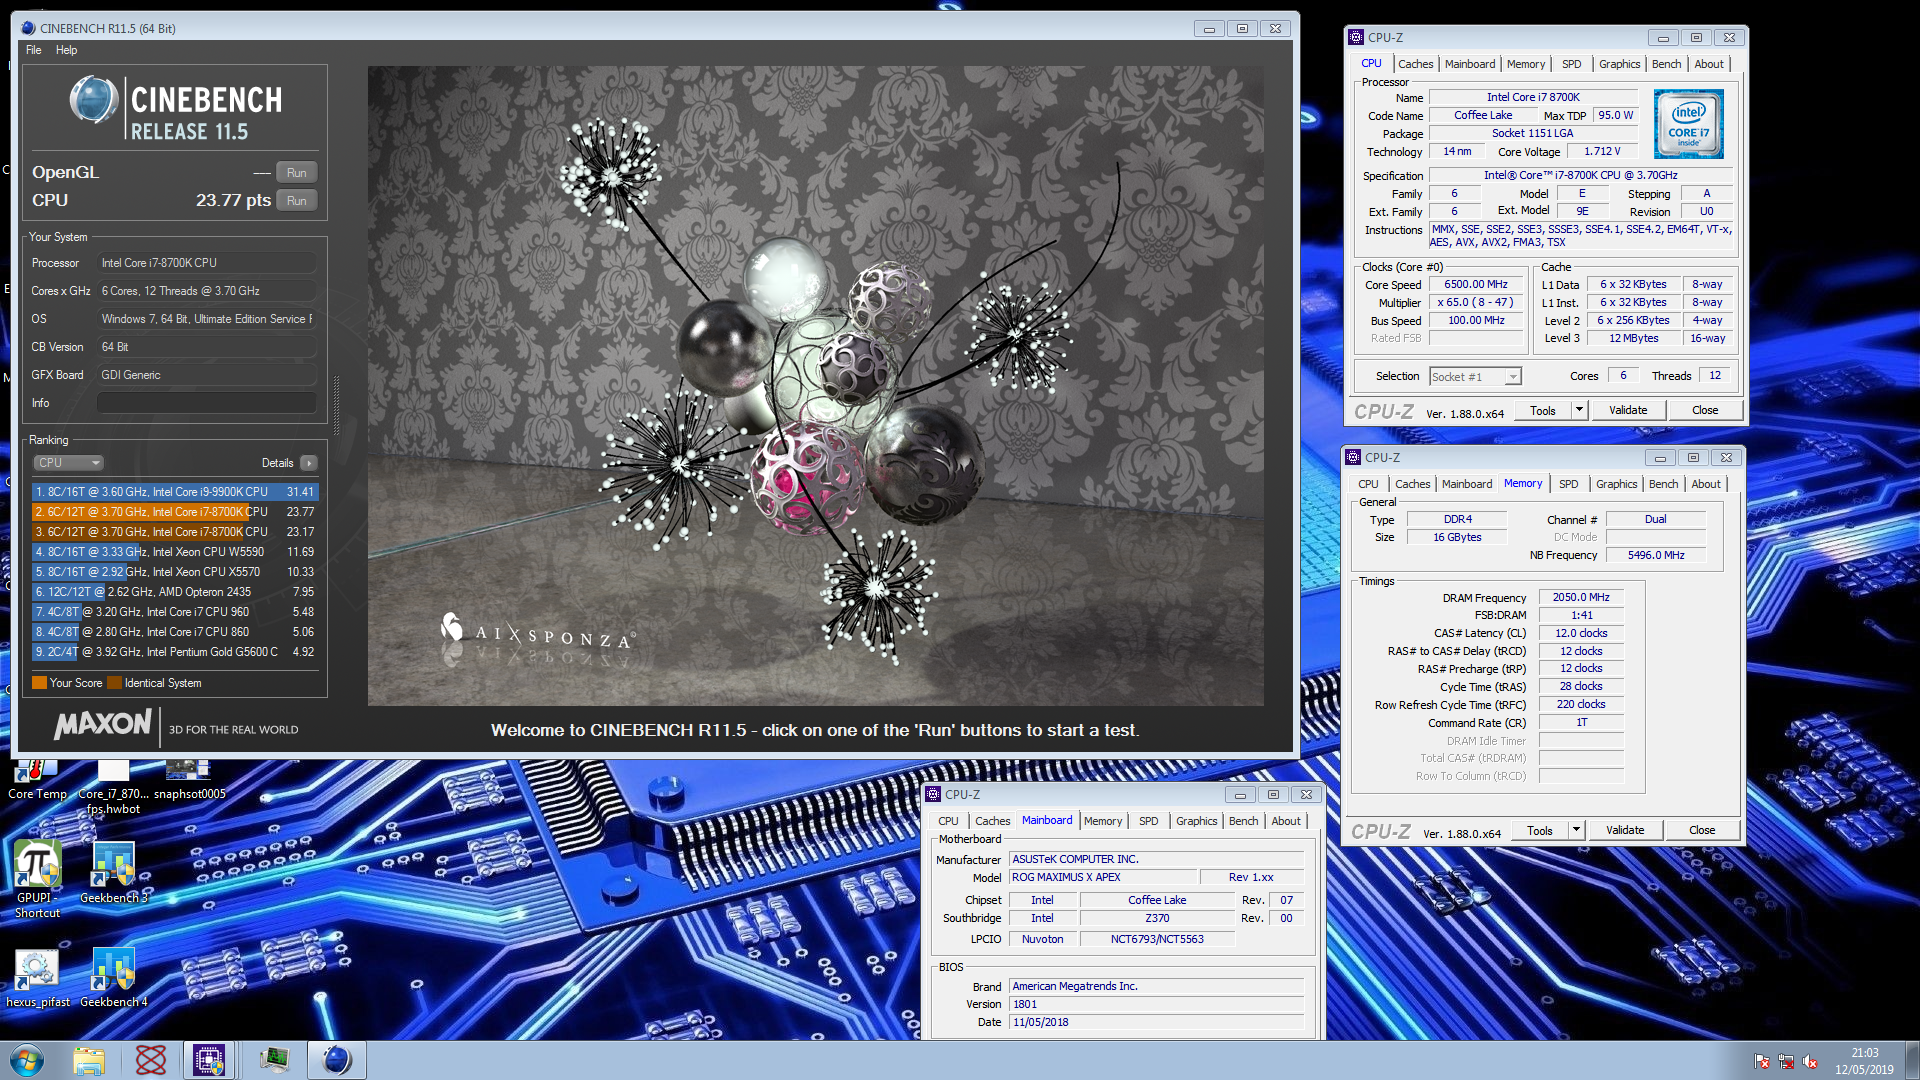
Task: Open ranking type CPU dropdown
Action: (x=68, y=463)
